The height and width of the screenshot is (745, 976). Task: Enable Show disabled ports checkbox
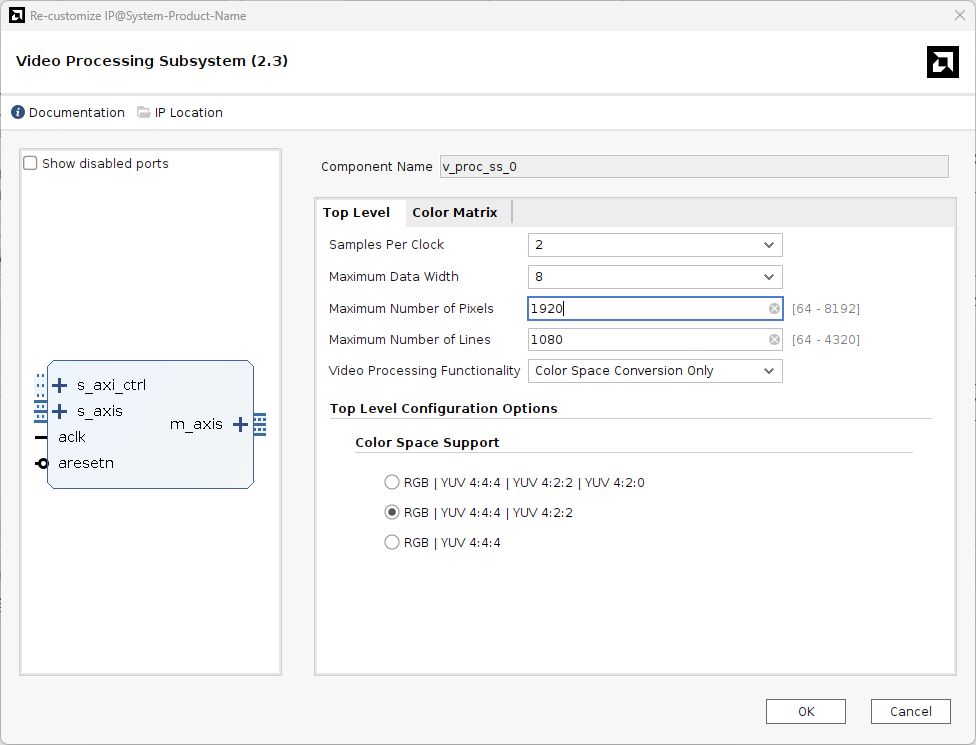click(x=31, y=164)
